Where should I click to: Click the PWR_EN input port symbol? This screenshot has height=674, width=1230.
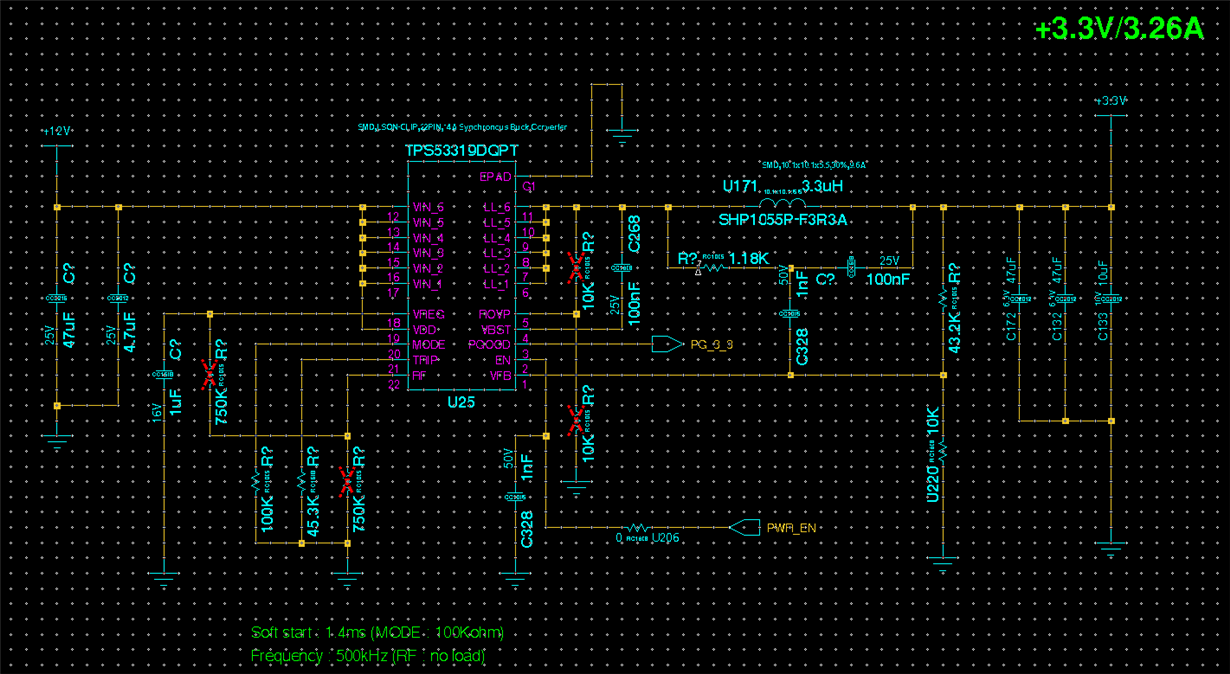745,527
